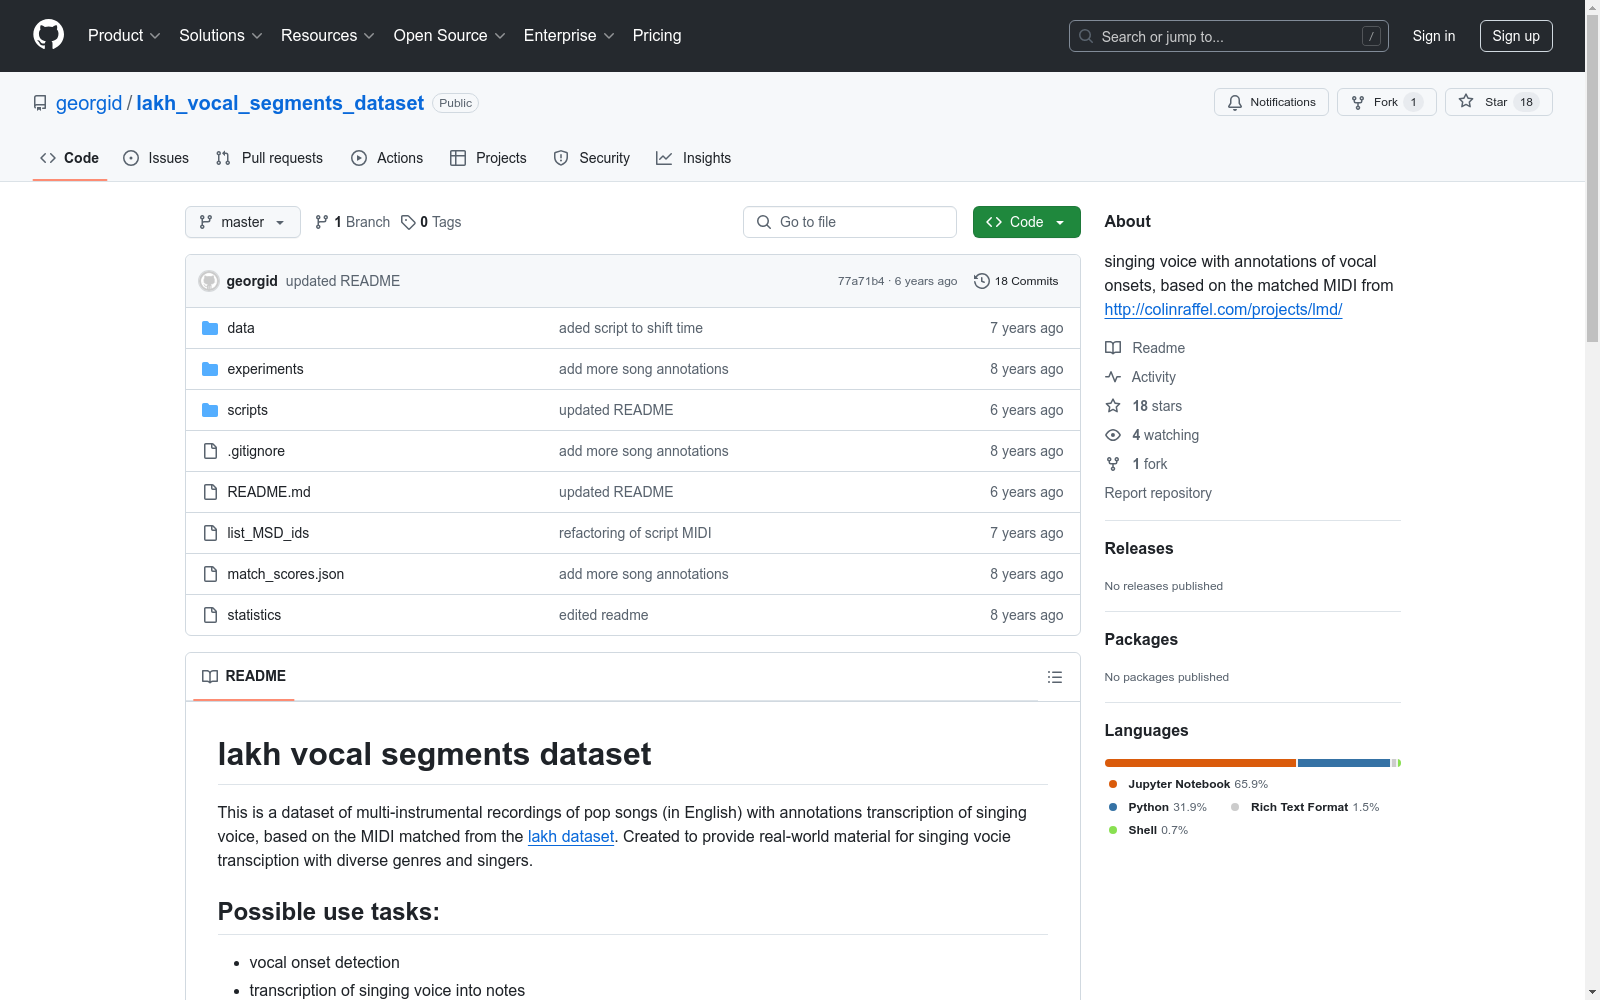Open the Releases section heading link
The image size is (1600, 1000).
coord(1139,548)
